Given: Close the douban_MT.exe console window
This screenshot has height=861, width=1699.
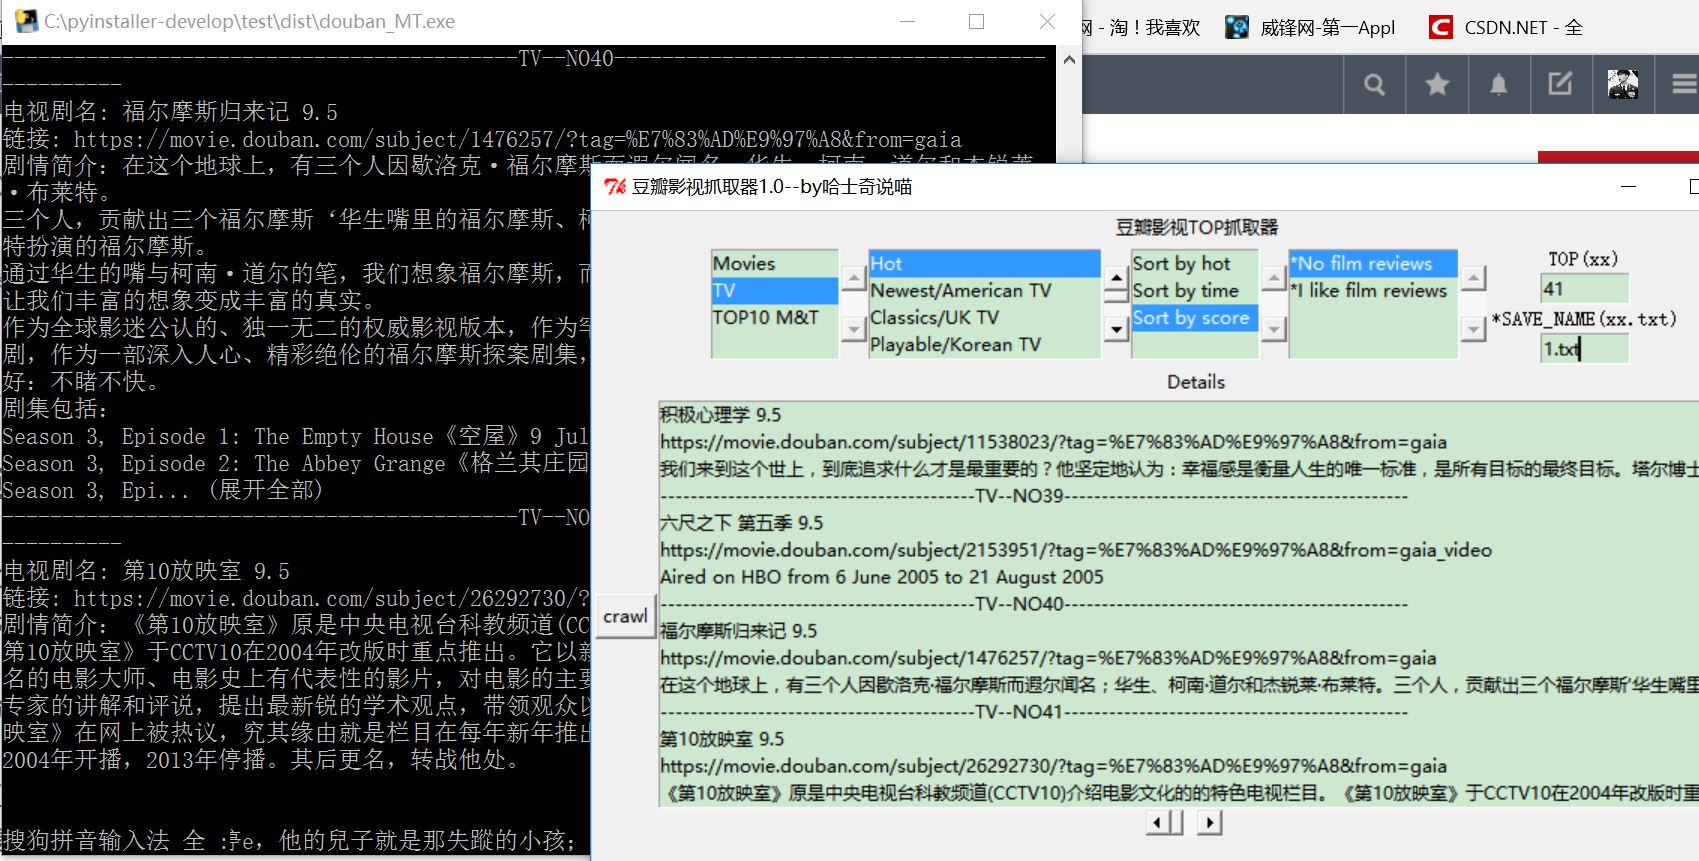Looking at the screenshot, I should (x=1047, y=21).
